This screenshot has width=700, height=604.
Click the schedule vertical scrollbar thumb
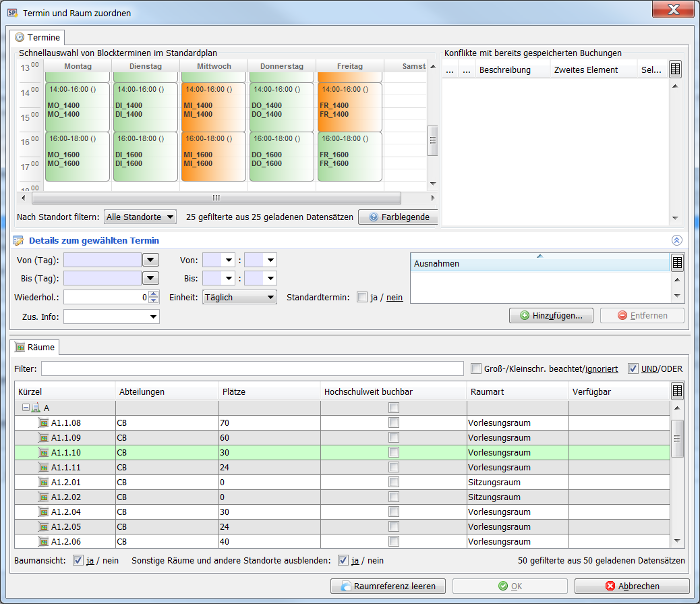tap(432, 140)
